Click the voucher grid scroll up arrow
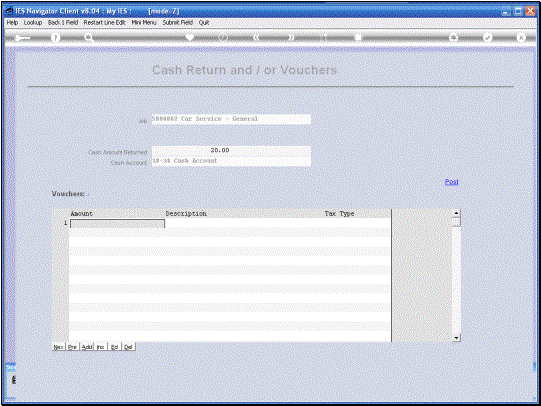This screenshot has width=541, height=406. click(x=456, y=214)
